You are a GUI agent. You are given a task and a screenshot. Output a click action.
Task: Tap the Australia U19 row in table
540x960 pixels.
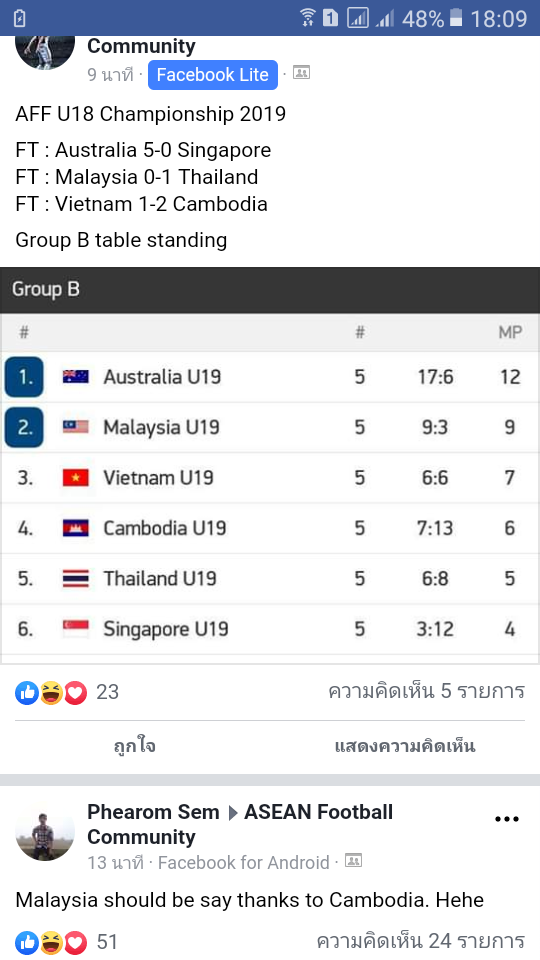[x=270, y=377]
